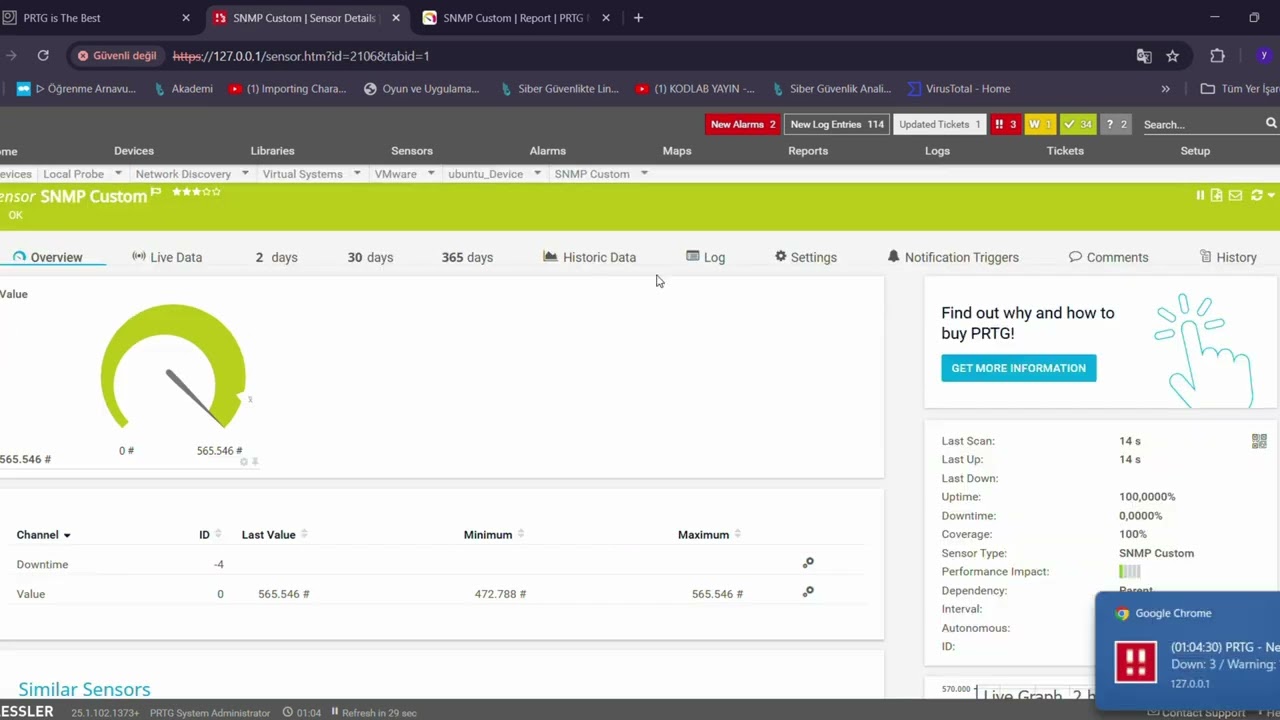Screen dimensions: 1280x720
Task: Click the gauge settings gear below the gauge
Action: [x=244, y=461]
